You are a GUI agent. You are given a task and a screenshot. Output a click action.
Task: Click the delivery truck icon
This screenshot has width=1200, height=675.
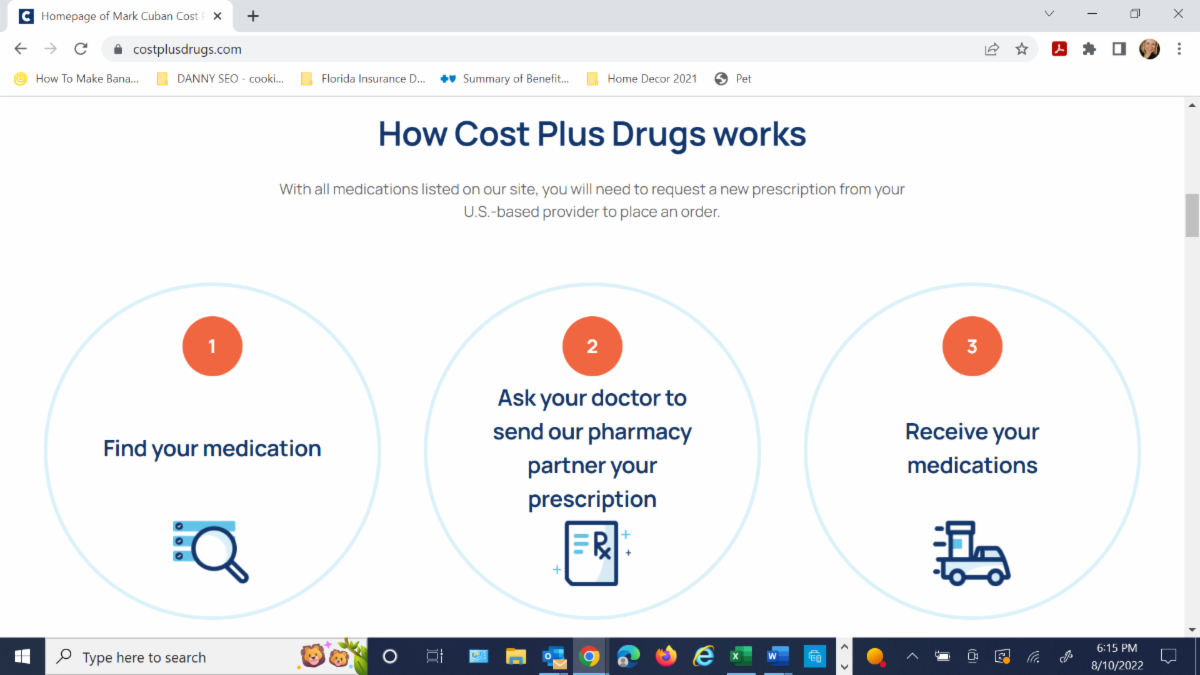(972, 553)
